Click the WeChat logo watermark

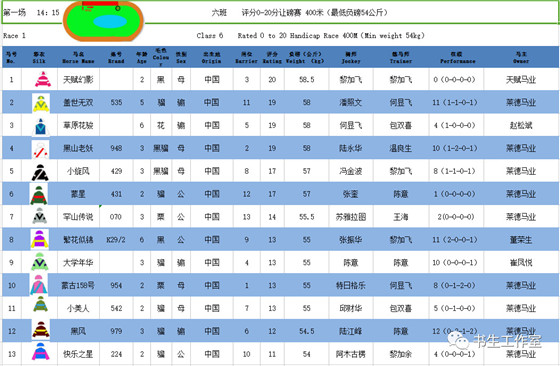(459, 339)
